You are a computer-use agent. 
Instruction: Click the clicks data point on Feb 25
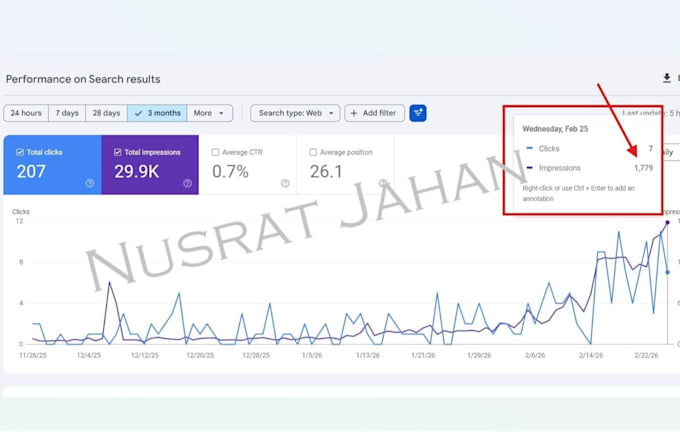[667, 272]
